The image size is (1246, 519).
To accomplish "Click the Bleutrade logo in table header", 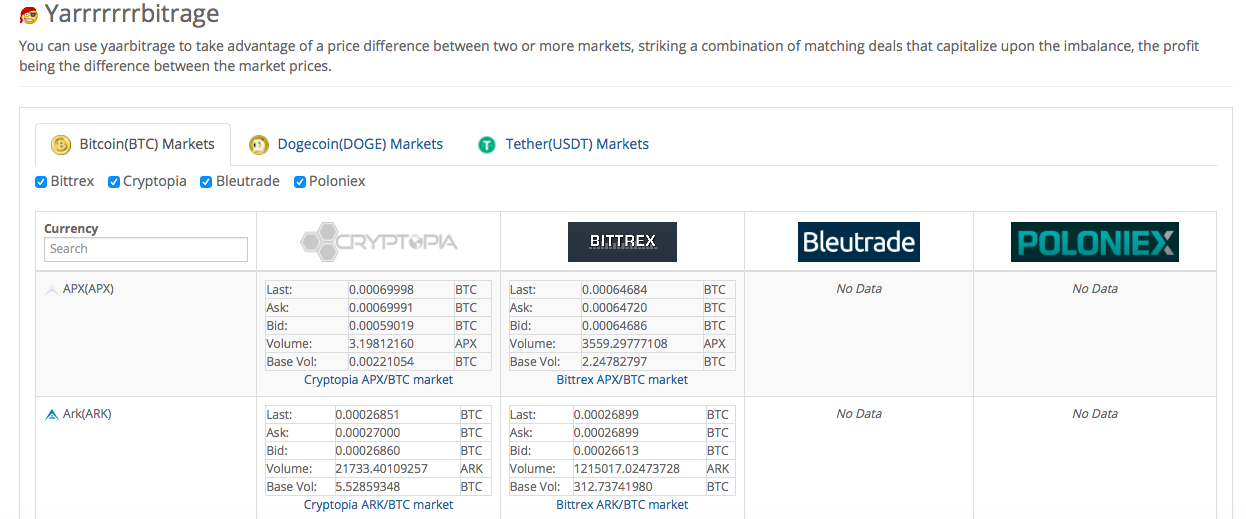I will coord(859,241).
